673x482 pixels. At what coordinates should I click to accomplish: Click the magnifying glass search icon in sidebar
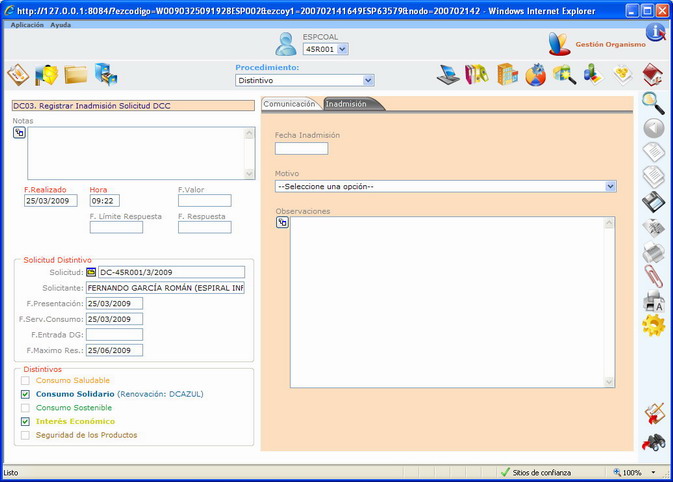click(x=653, y=103)
